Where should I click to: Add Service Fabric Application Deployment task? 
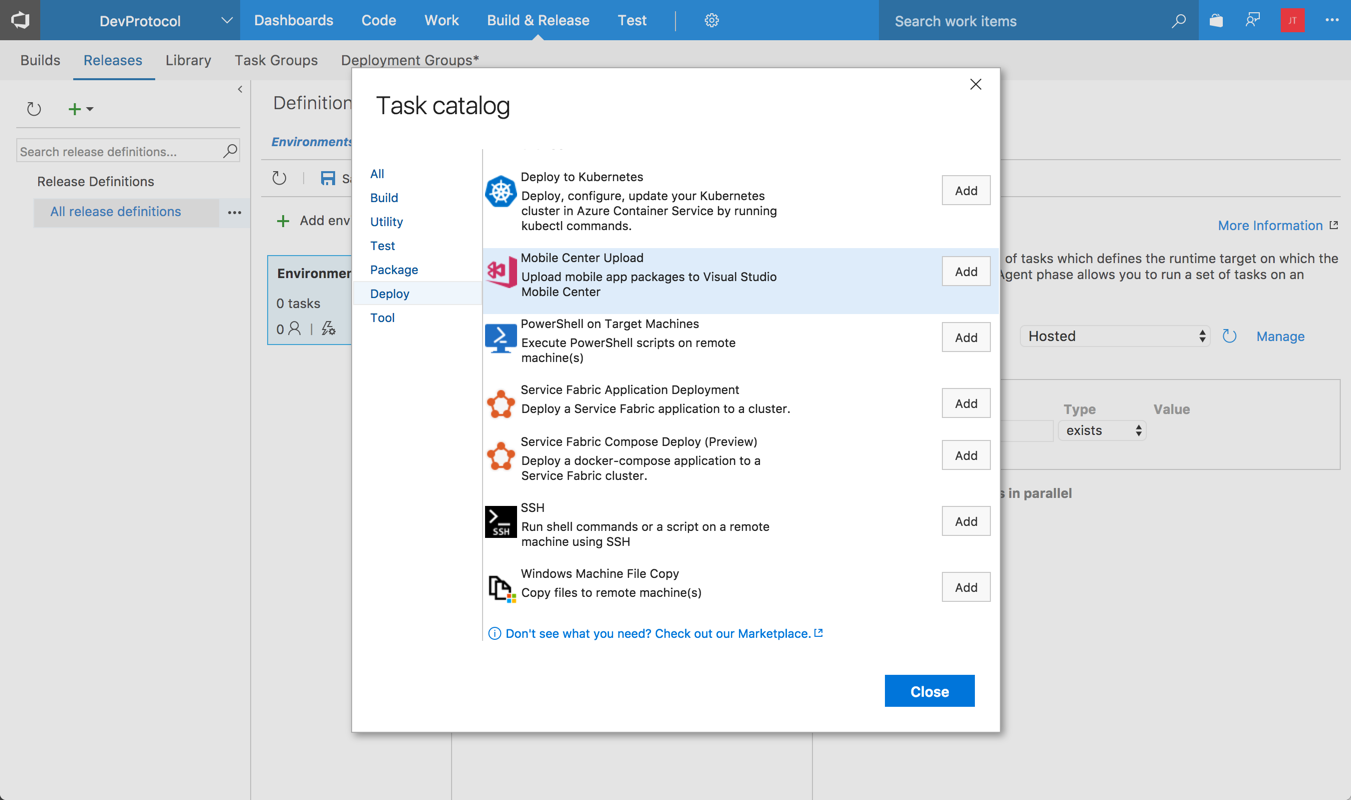(966, 403)
